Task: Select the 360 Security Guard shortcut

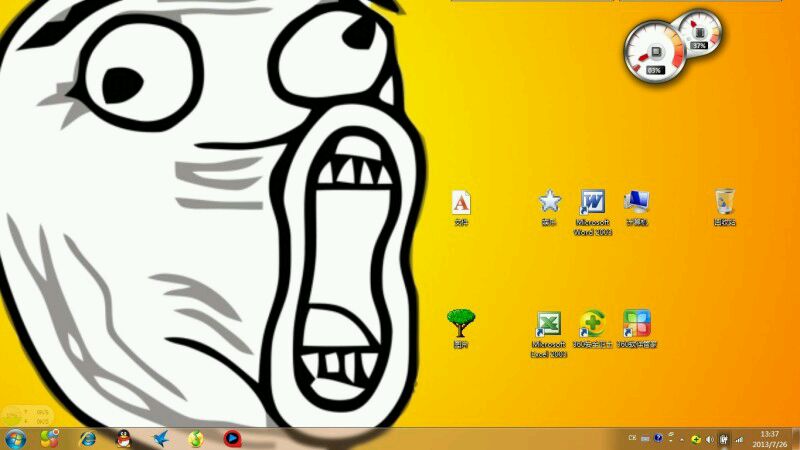Action: click(x=592, y=330)
